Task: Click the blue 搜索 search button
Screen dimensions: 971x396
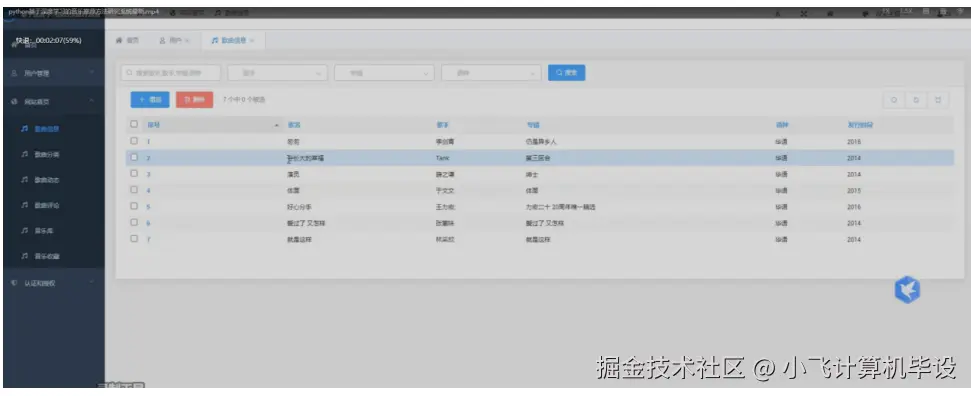Action: click(567, 73)
